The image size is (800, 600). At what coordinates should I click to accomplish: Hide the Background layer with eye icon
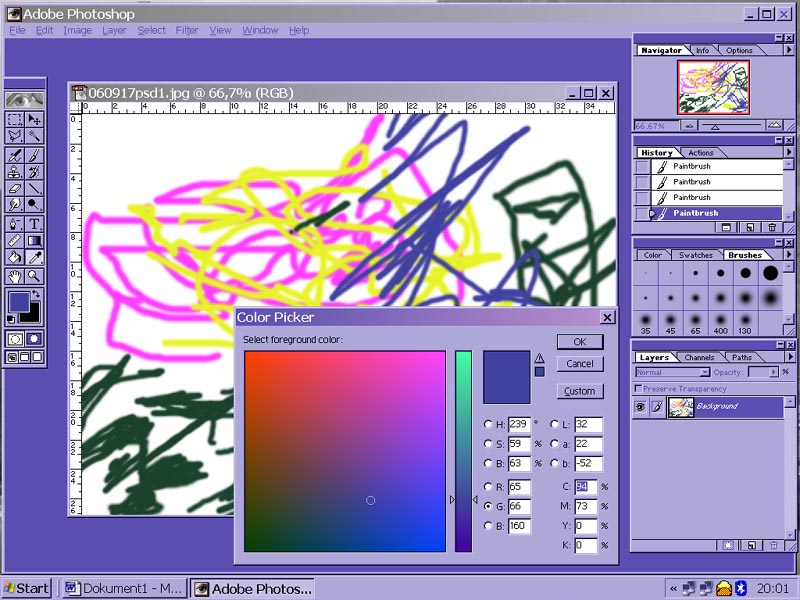pyautogui.click(x=641, y=407)
